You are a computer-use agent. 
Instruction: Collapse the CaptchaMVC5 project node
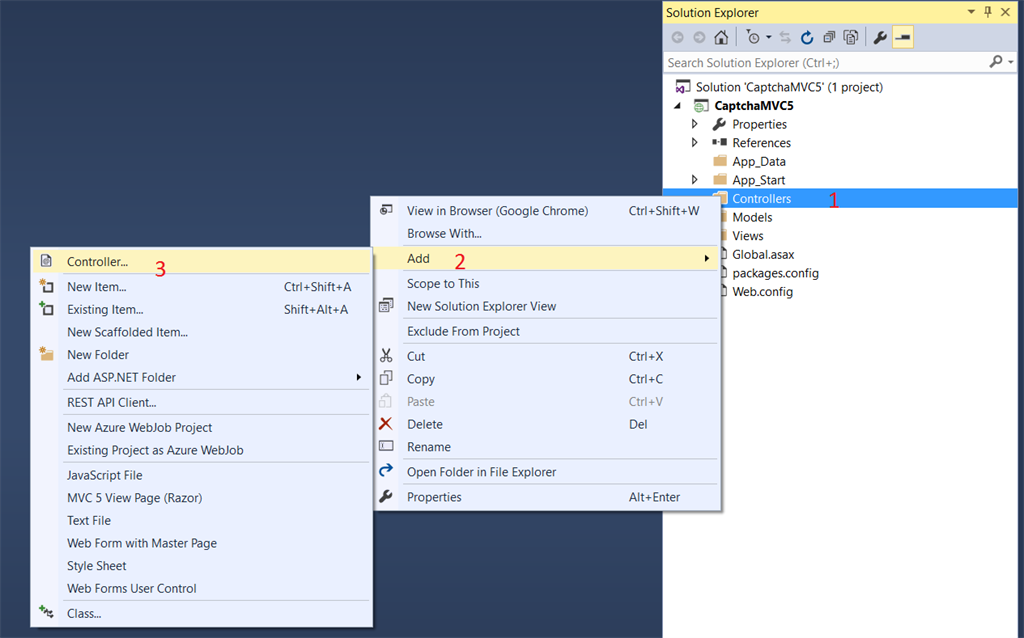click(678, 106)
